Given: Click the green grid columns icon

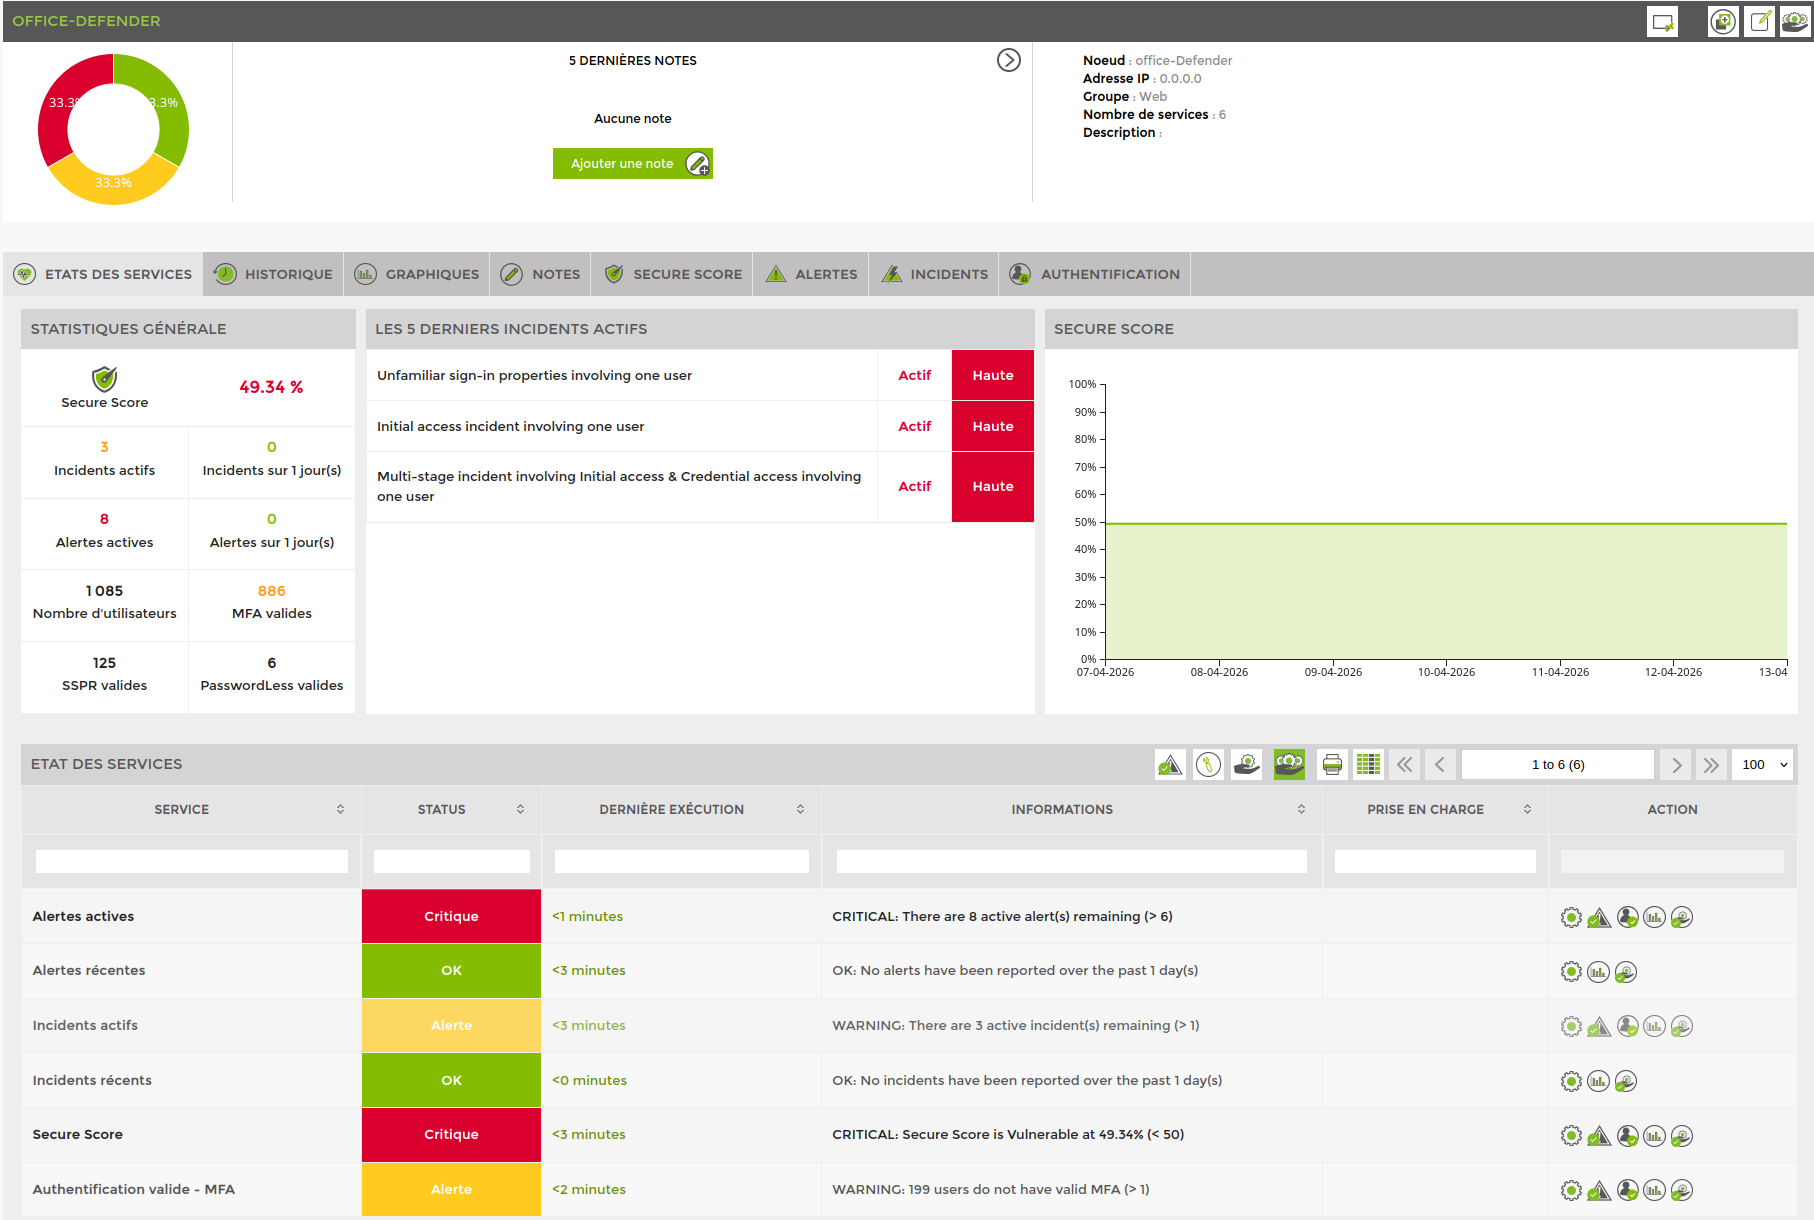Looking at the screenshot, I should click(x=1368, y=765).
